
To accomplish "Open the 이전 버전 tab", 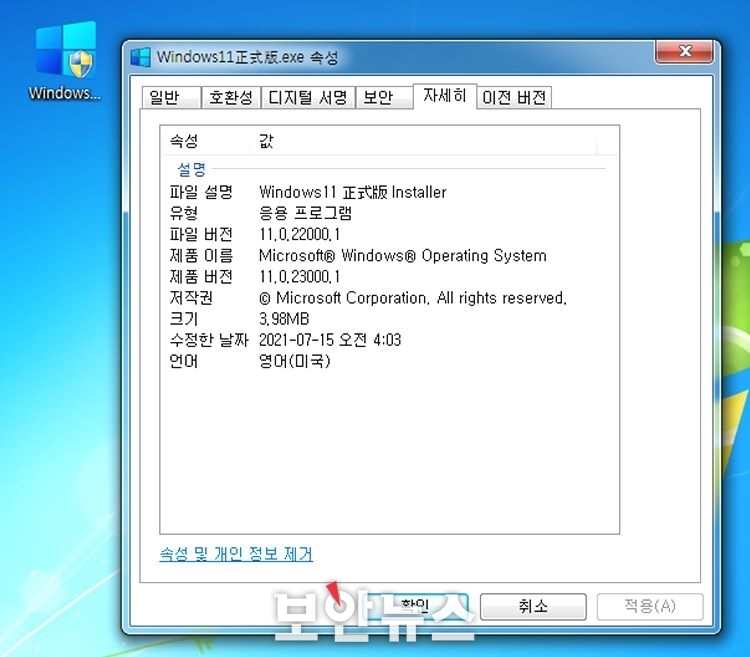I will point(514,98).
